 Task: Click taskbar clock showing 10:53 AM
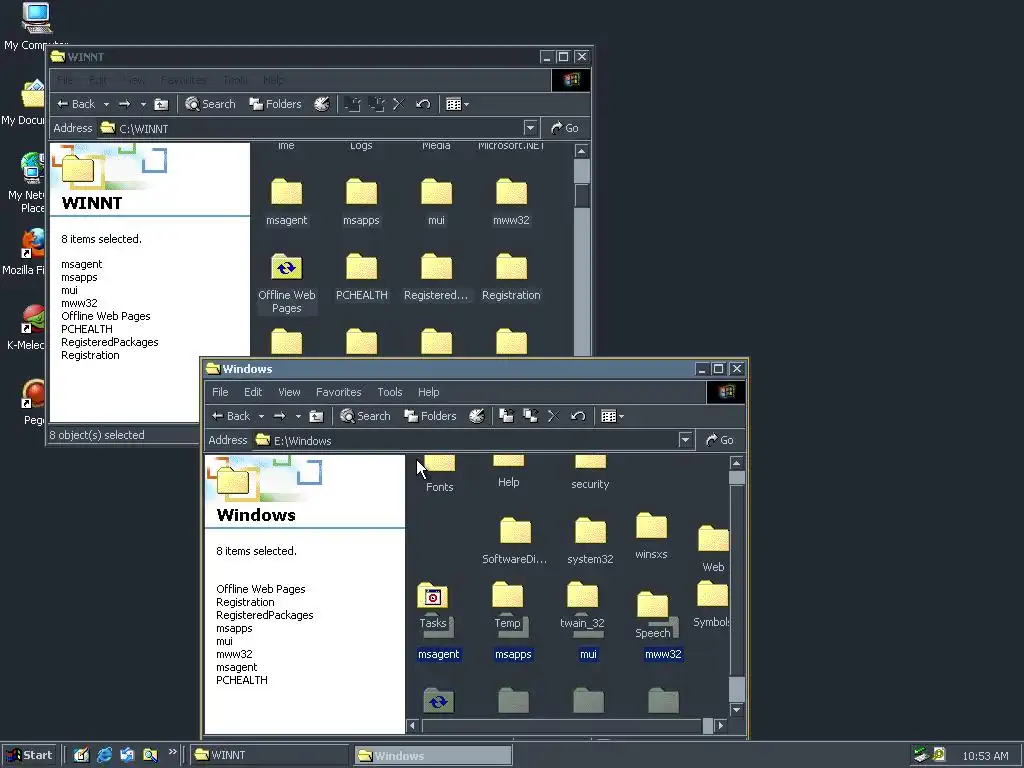click(985, 756)
